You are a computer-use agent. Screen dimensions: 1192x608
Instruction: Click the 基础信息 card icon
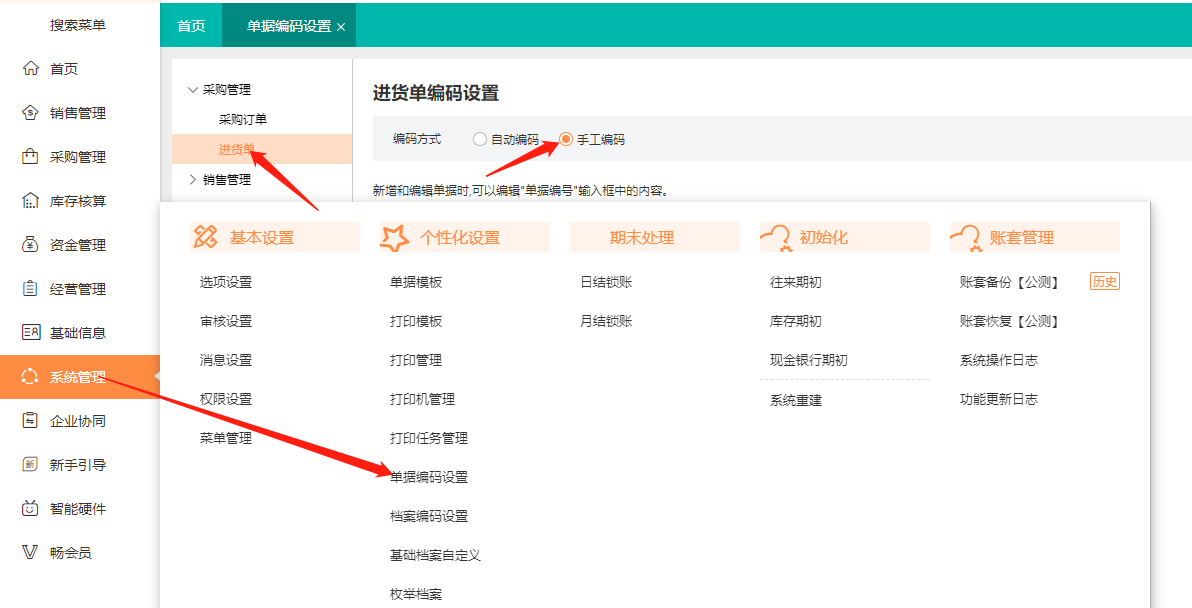30,333
